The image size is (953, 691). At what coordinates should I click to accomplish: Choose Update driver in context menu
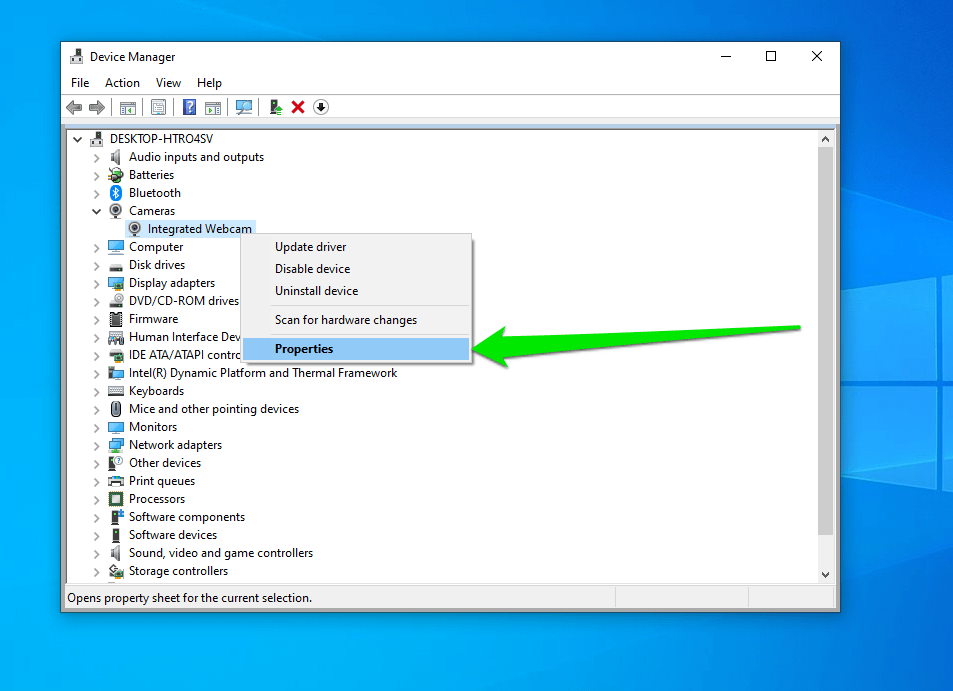point(356,247)
